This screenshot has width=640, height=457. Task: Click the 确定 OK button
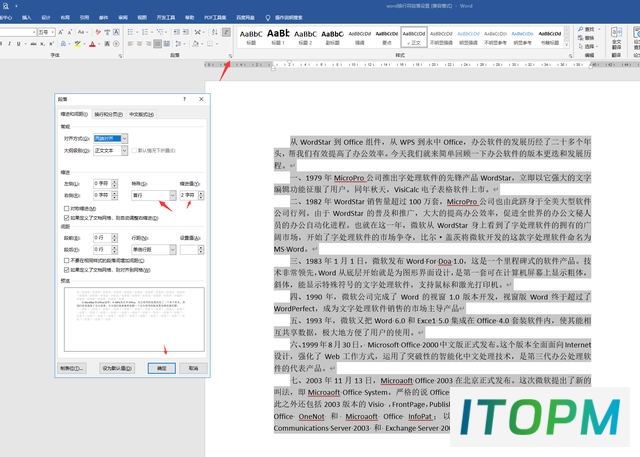pos(162,368)
